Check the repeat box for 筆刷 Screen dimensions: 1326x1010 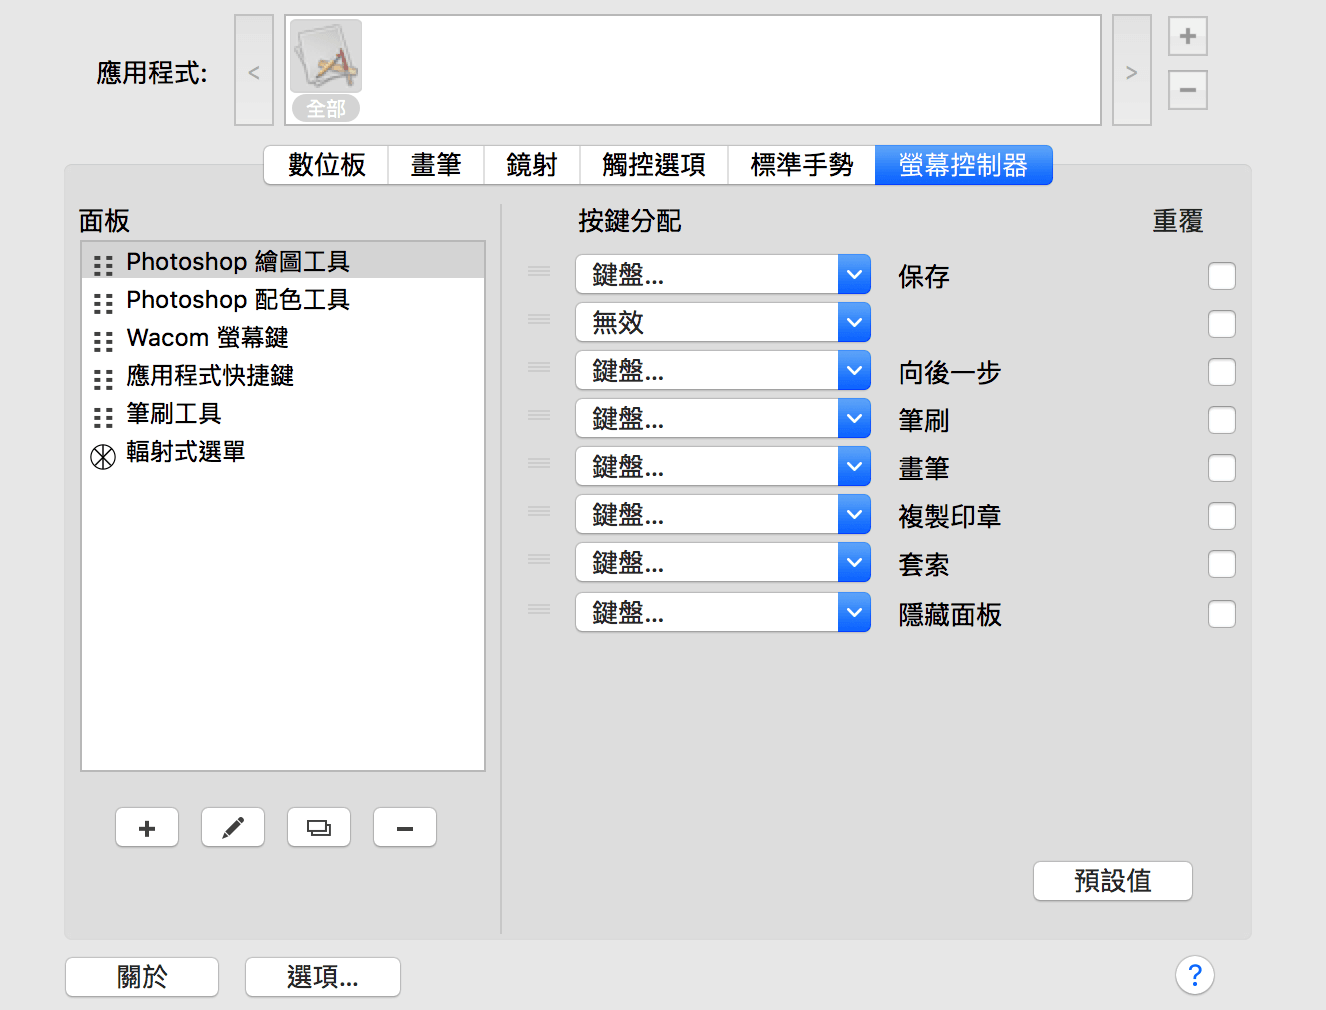click(1222, 420)
